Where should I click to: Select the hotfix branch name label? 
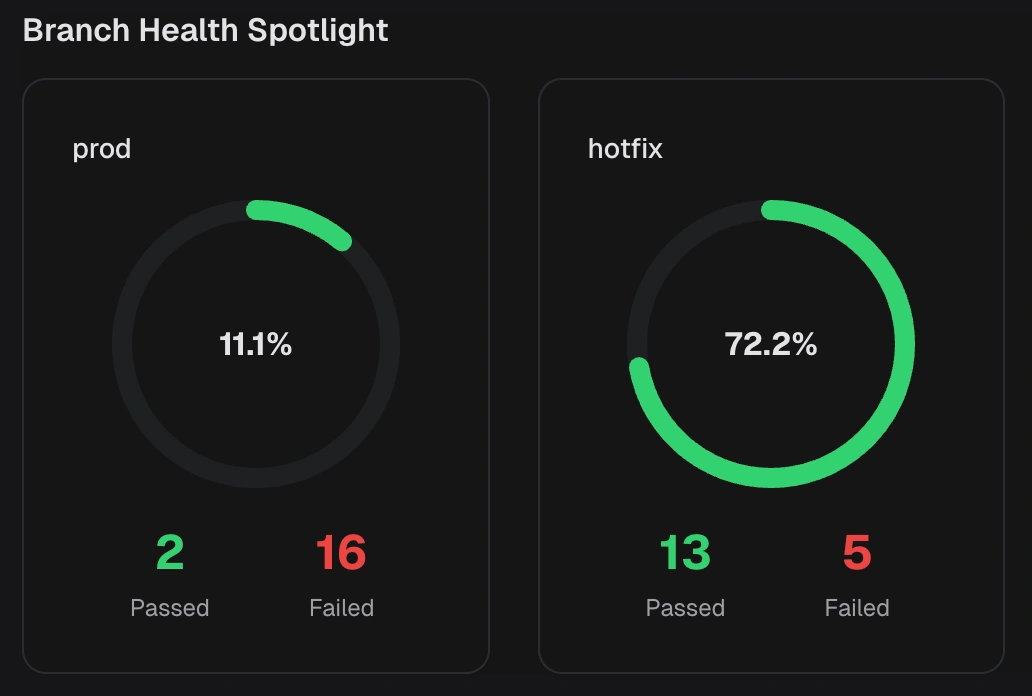tap(625, 150)
